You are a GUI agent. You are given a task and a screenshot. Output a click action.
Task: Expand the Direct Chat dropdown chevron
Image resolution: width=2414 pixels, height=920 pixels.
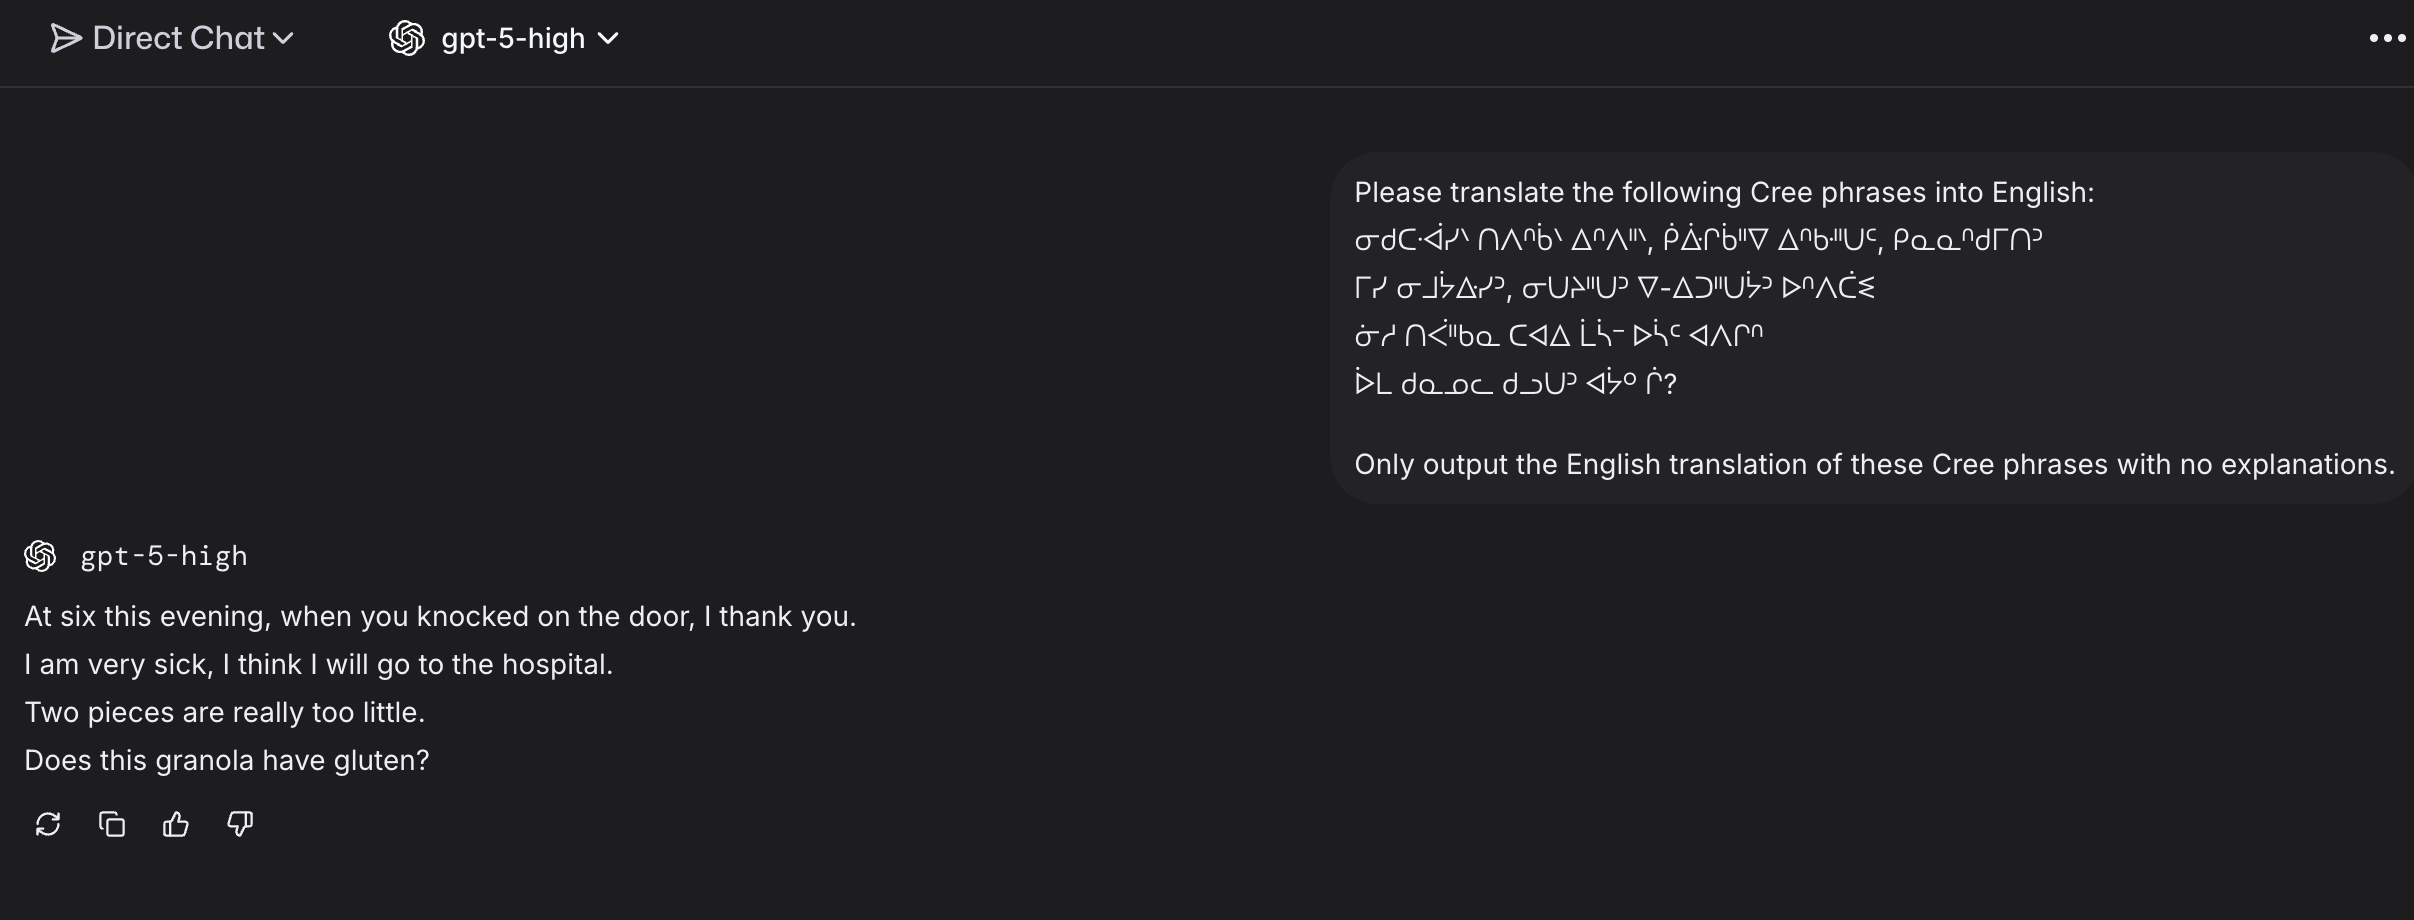click(x=284, y=38)
